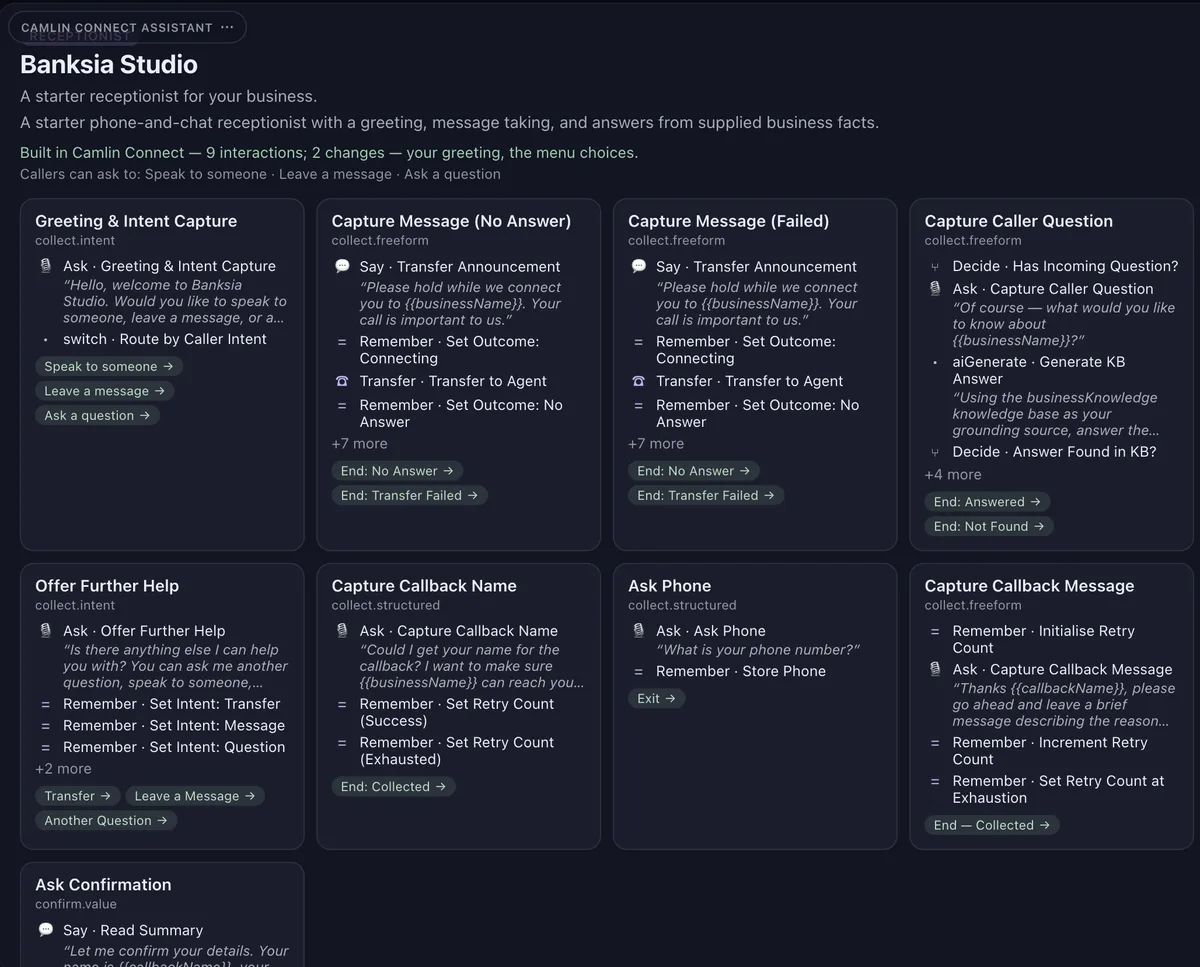Open the Camlin Connect Assistant ellipsis menu
Screen dimensions: 1200x967
pyautogui.click(x=227, y=28)
